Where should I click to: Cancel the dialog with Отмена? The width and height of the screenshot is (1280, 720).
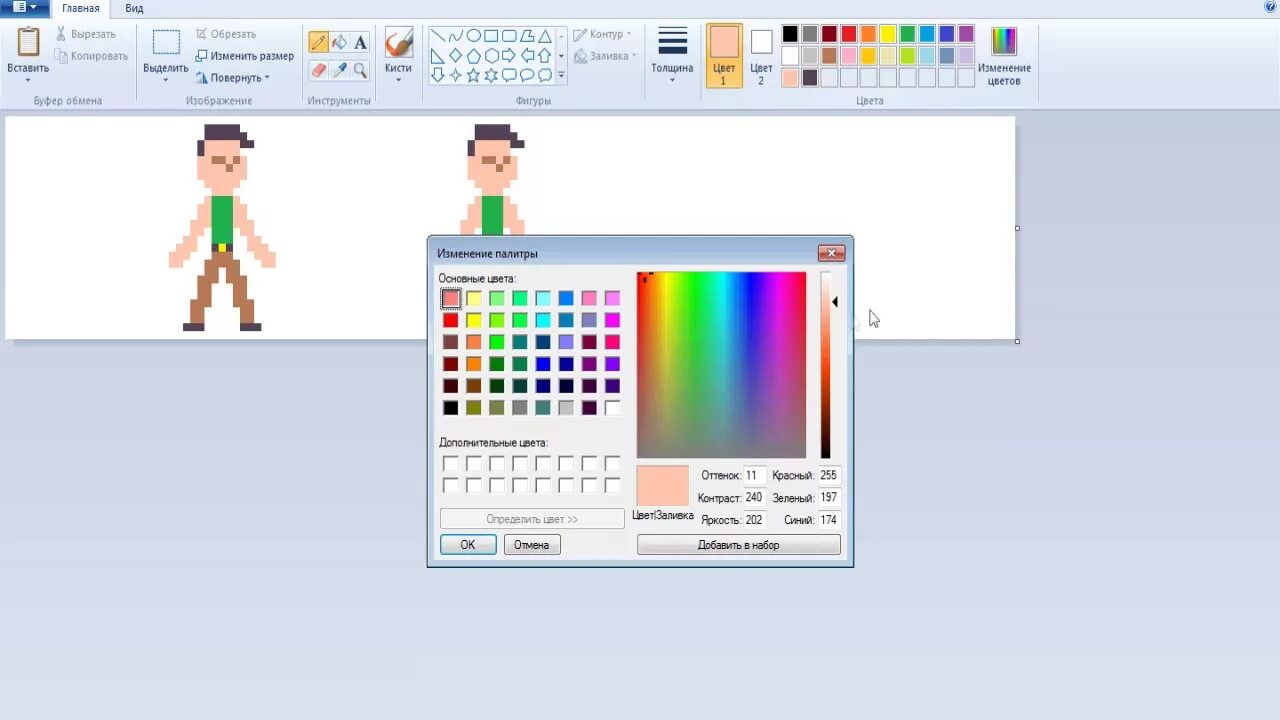click(x=532, y=545)
